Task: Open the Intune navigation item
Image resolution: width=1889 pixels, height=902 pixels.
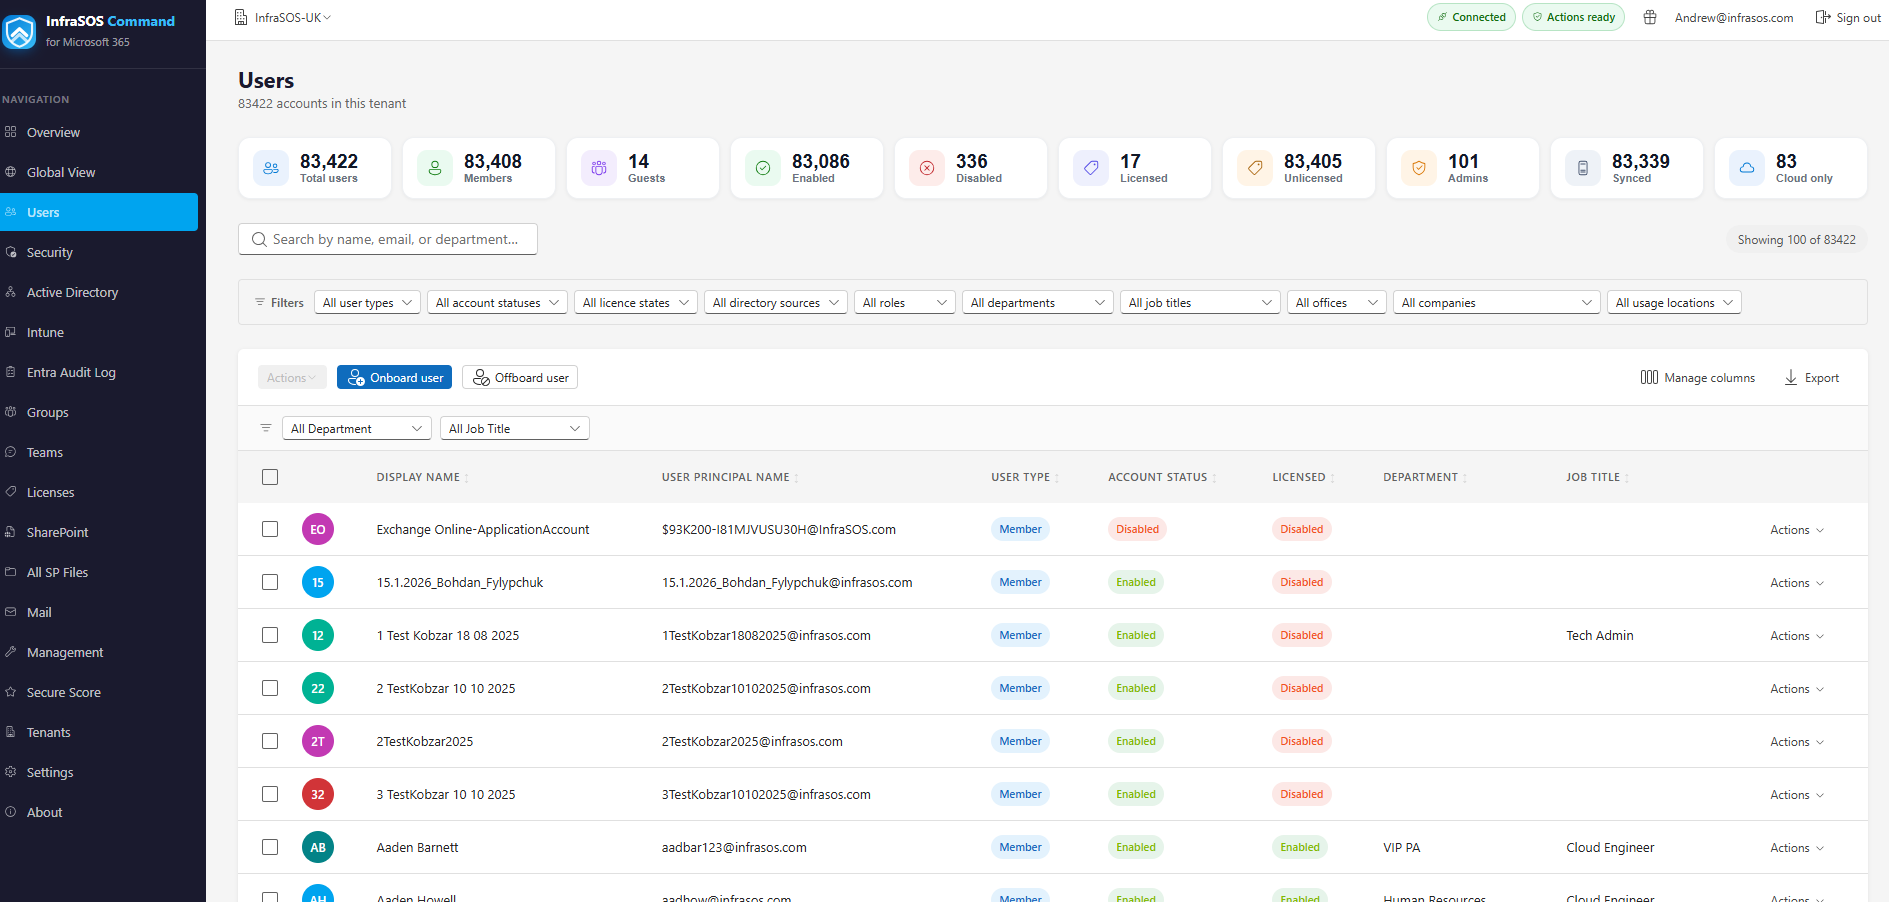Action: [x=99, y=332]
